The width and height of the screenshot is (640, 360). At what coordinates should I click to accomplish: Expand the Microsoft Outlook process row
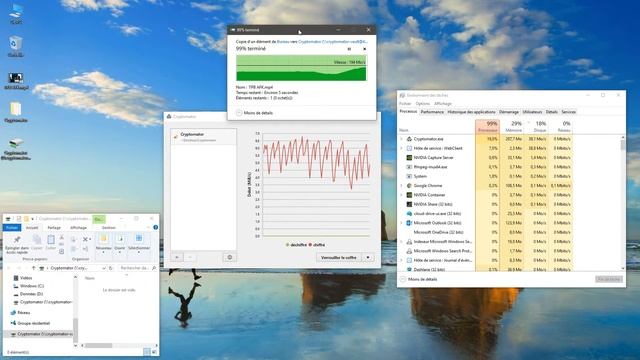click(401, 223)
